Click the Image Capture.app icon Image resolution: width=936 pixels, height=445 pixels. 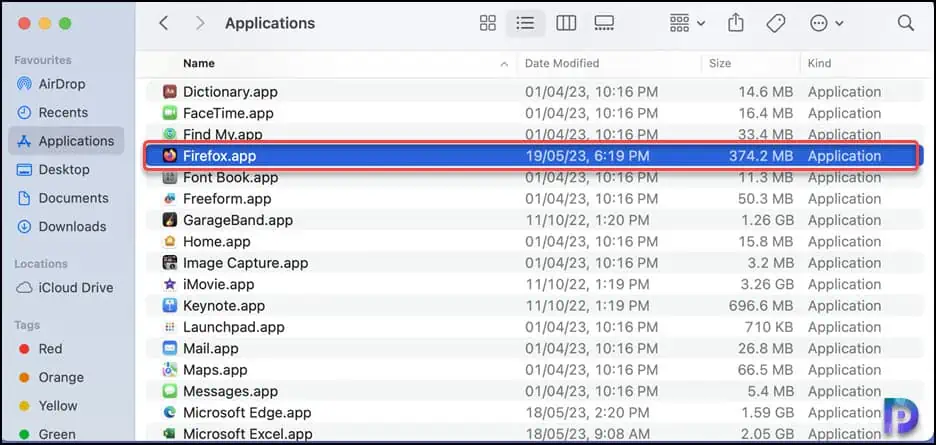coord(170,263)
